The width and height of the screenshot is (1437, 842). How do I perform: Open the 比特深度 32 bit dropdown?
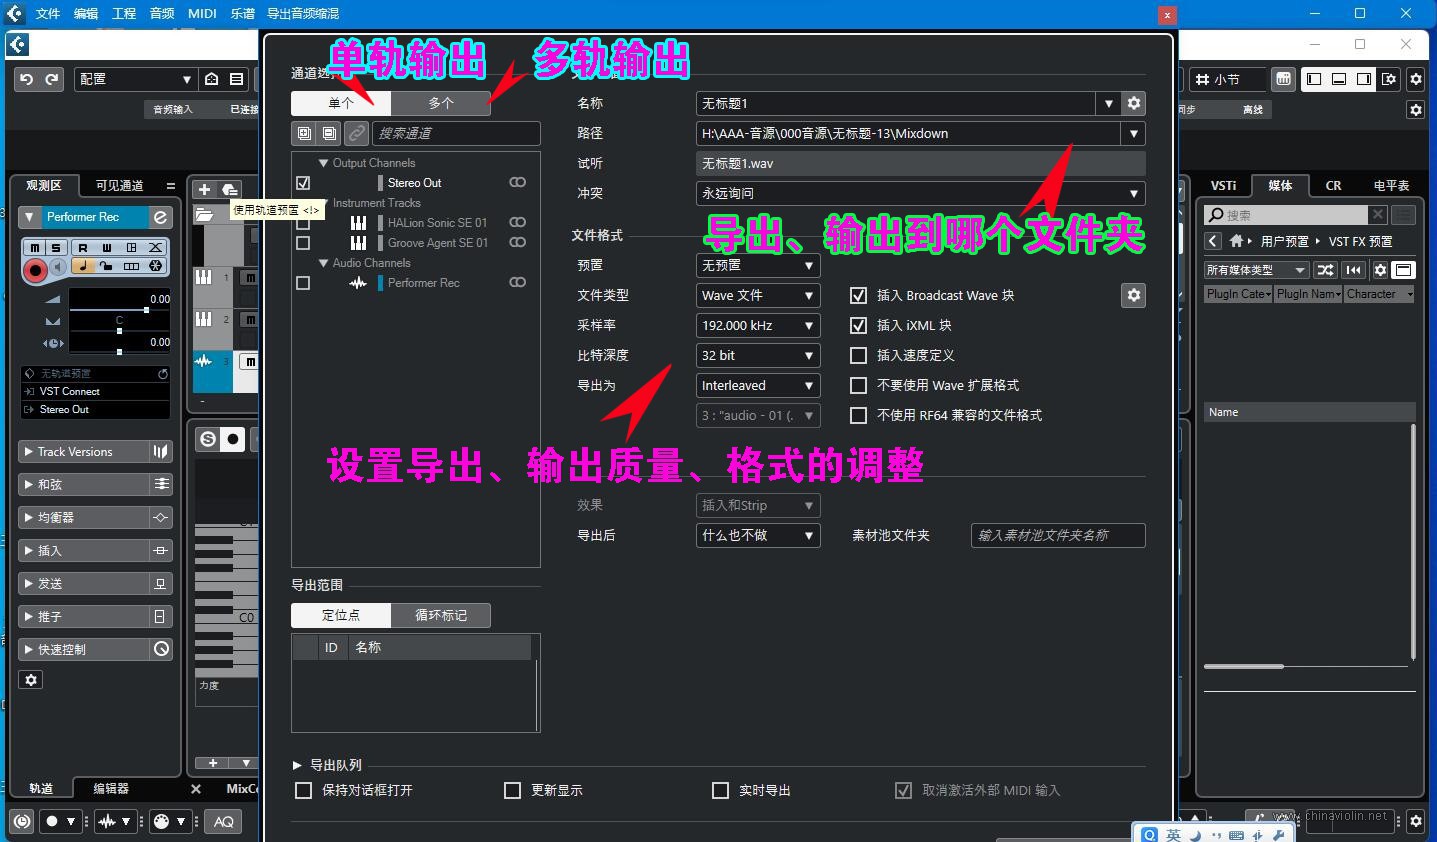tap(758, 355)
